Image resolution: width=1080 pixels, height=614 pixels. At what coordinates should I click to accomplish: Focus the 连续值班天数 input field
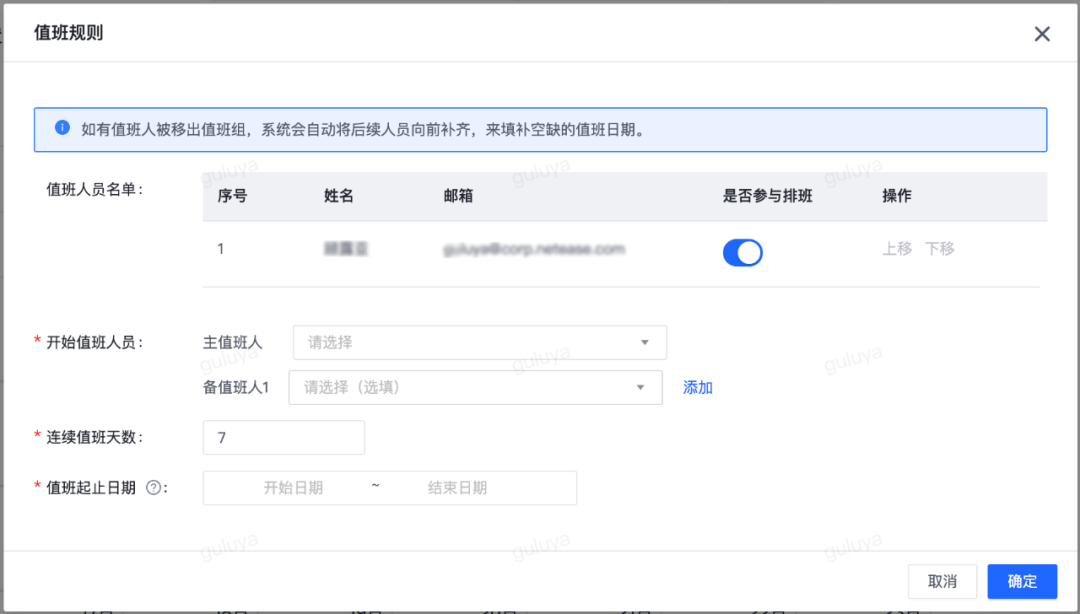pos(283,438)
